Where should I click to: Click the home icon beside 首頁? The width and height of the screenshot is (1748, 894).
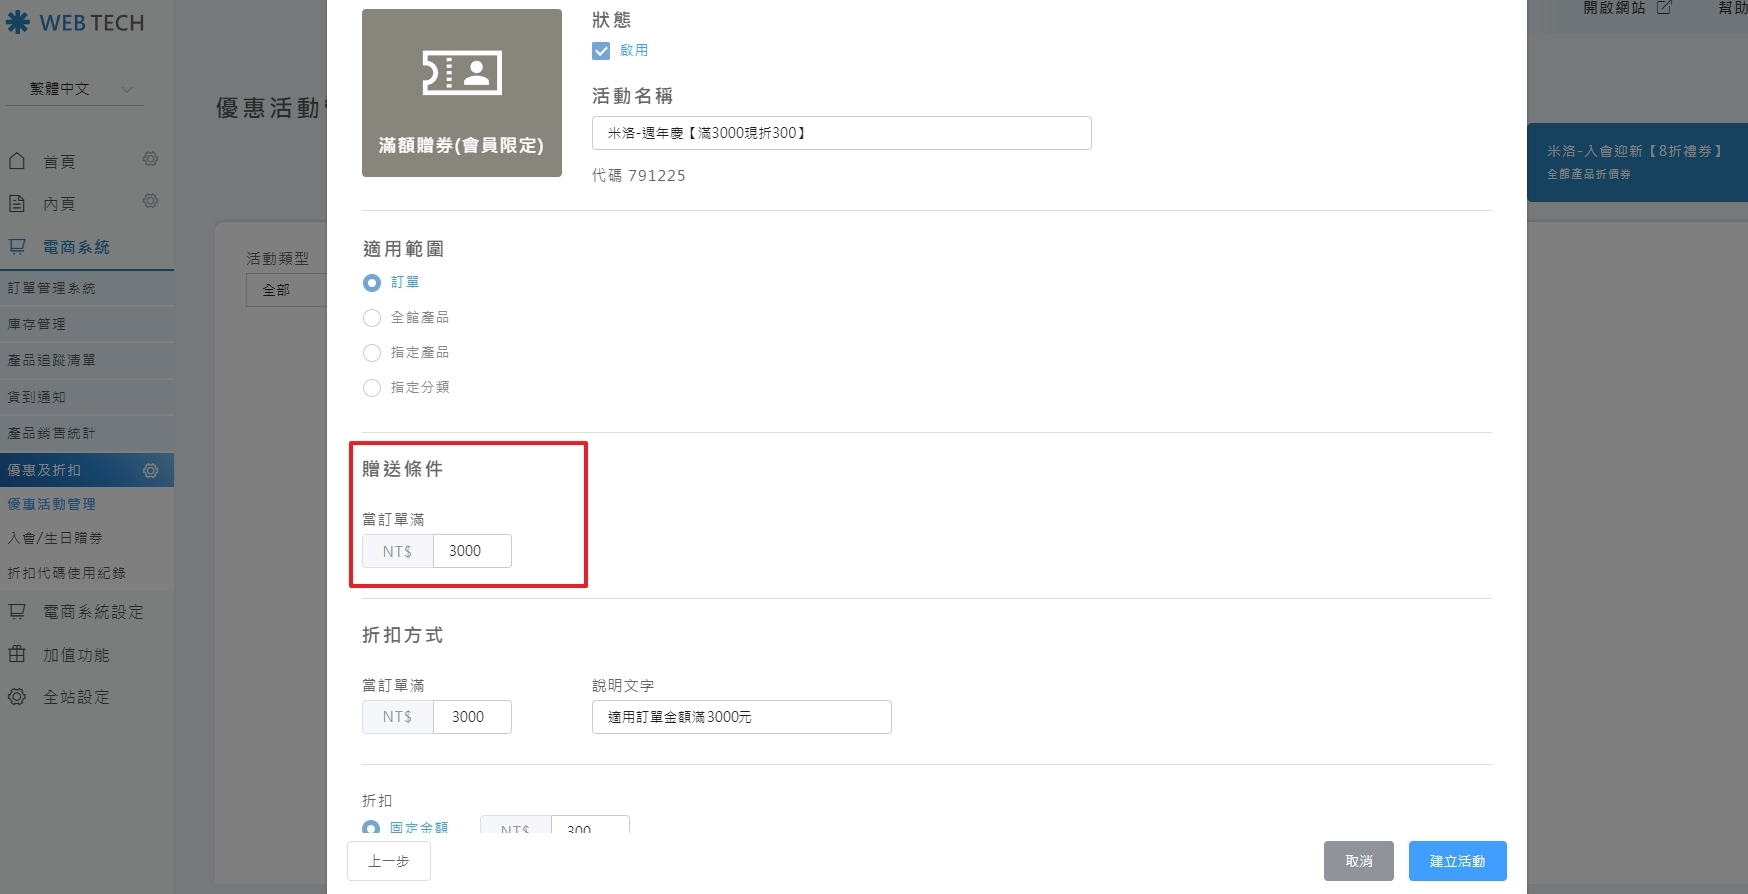coord(17,161)
